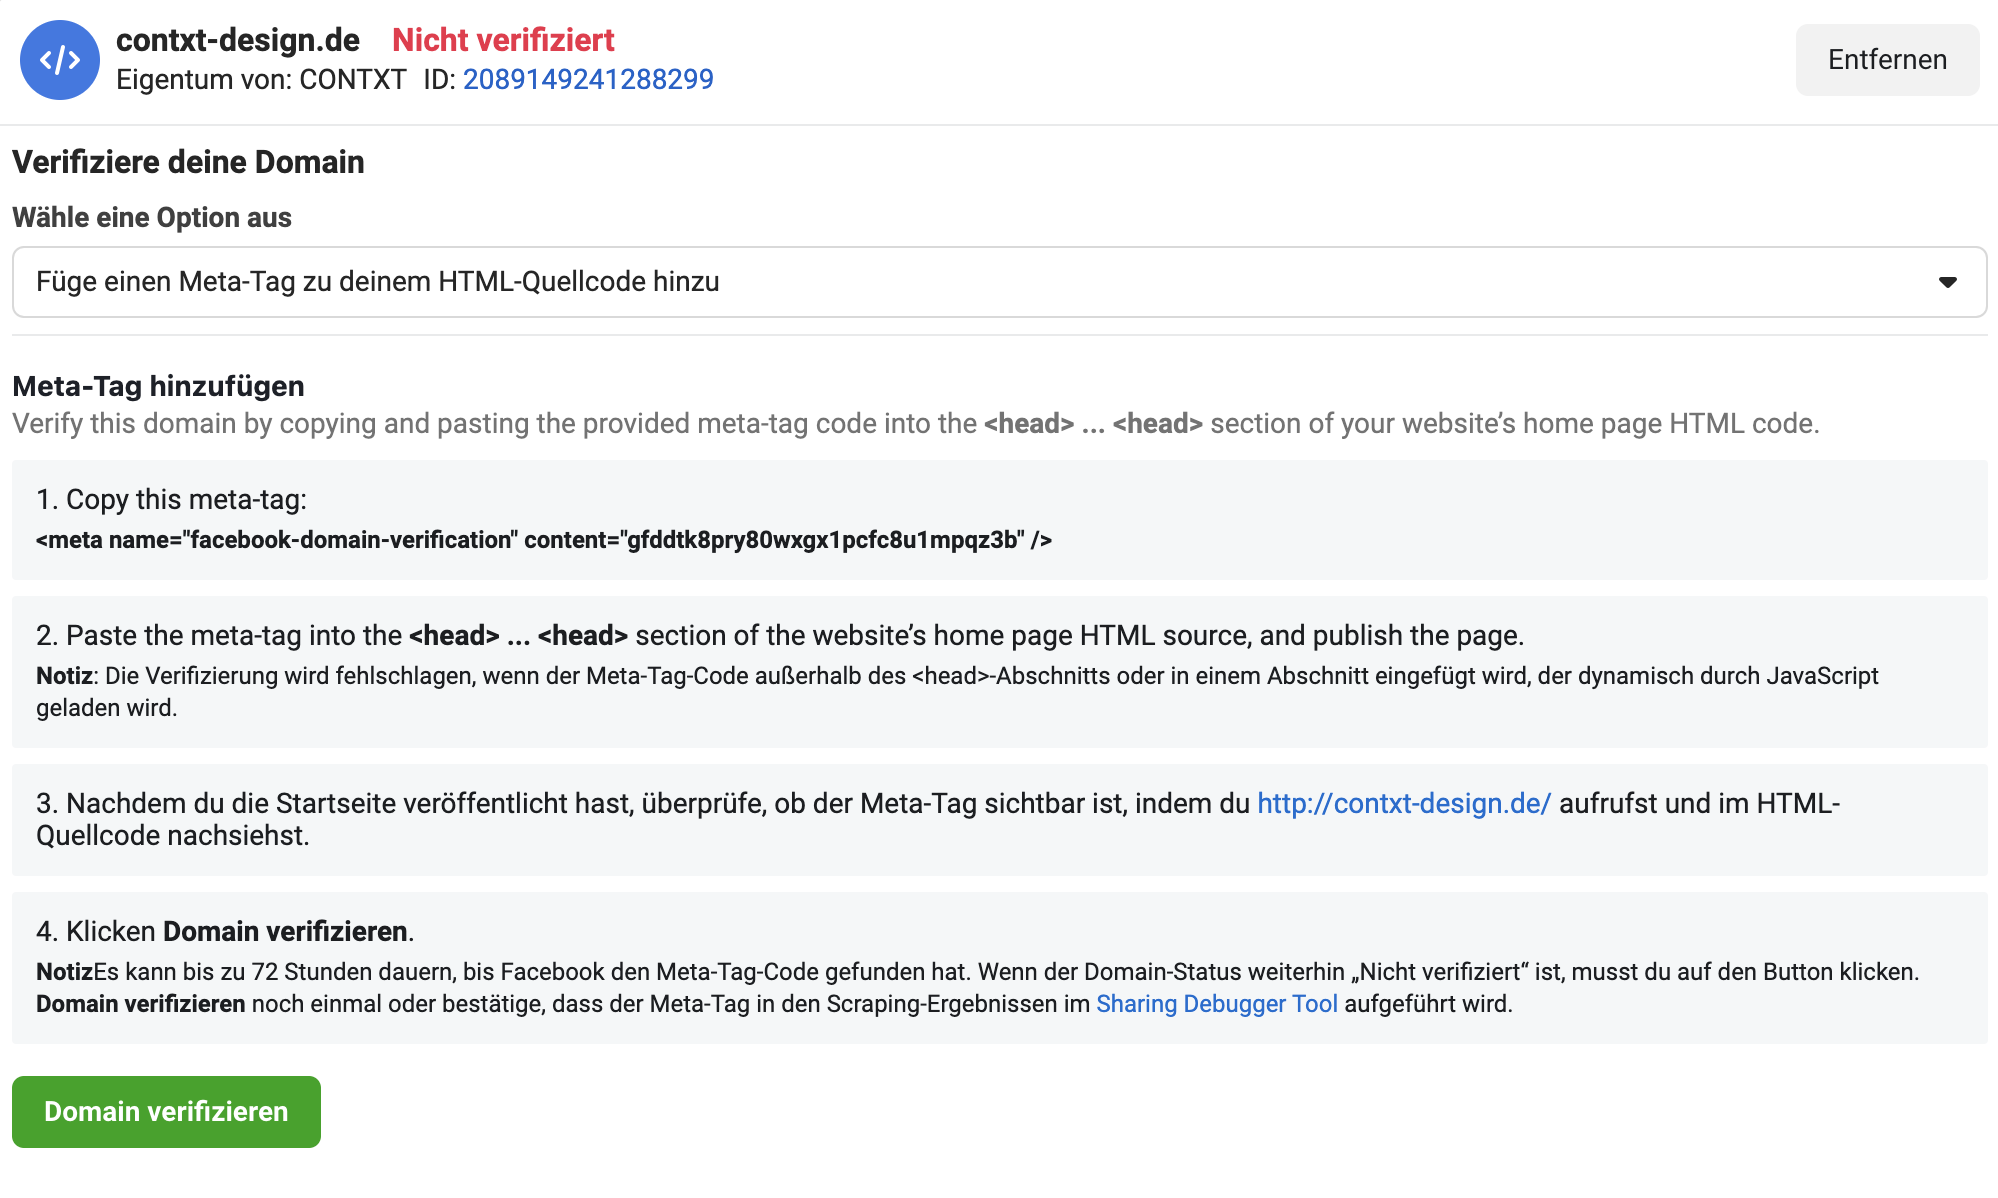Remove the domain with the Entfernen button
The width and height of the screenshot is (1998, 1198).
tap(1887, 60)
